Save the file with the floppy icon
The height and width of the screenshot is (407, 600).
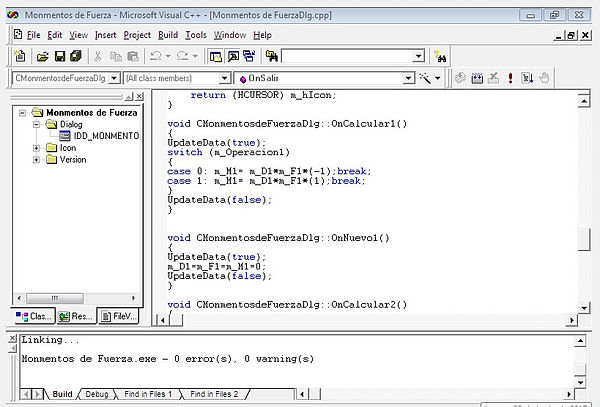pyautogui.click(x=60, y=57)
